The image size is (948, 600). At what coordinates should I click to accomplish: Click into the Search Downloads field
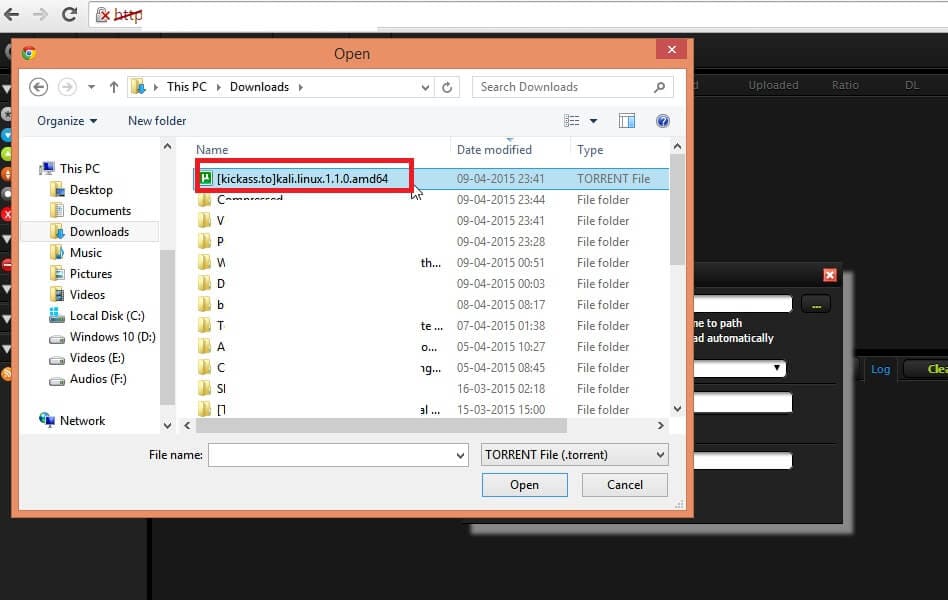[x=565, y=87]
